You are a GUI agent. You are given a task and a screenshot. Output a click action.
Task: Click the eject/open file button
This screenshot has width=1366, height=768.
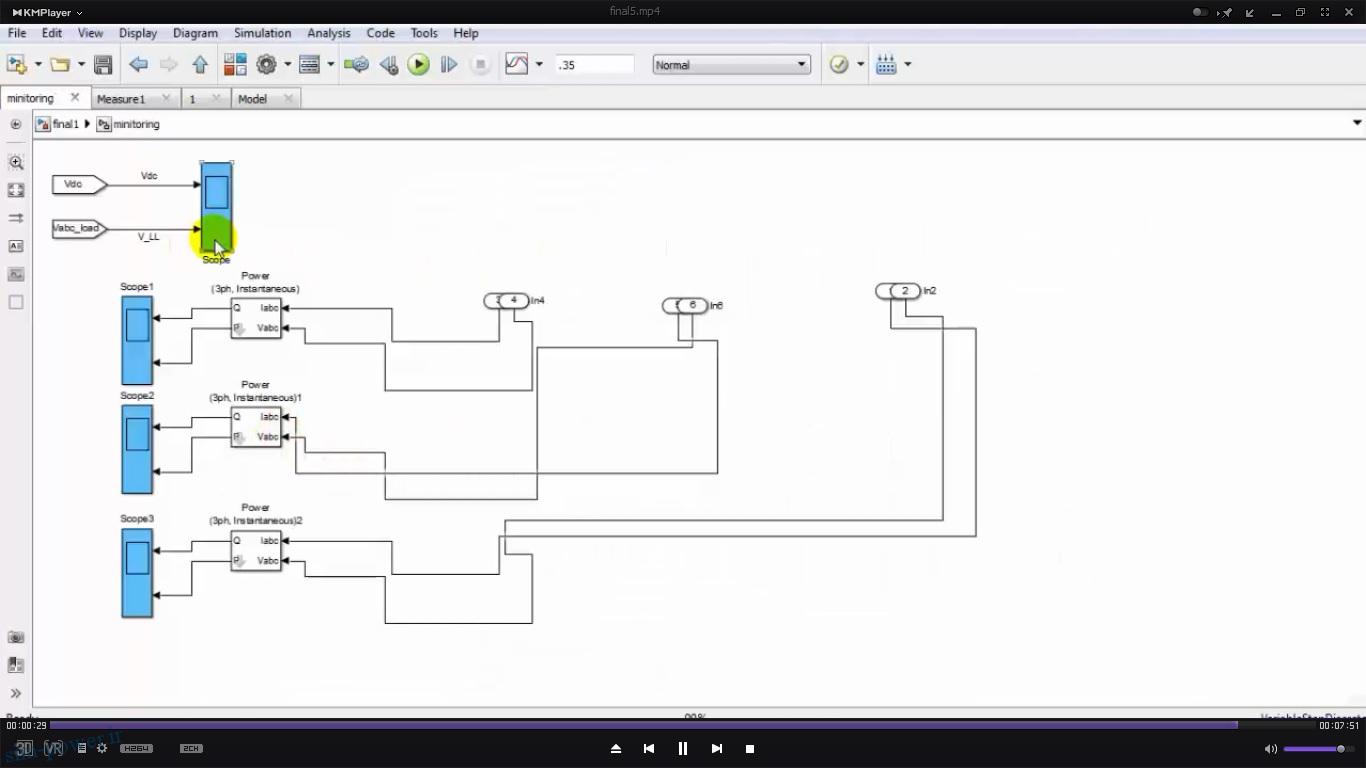pyautogui.click(x=616, y=748)
